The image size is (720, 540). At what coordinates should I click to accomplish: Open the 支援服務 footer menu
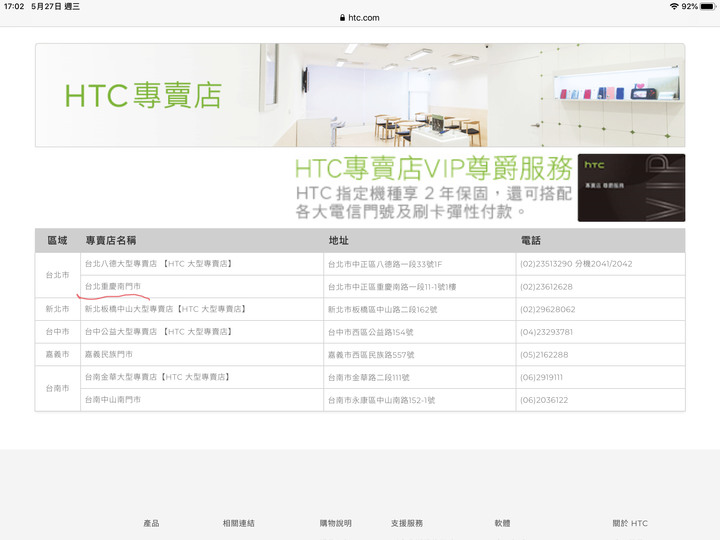[407, 523]
